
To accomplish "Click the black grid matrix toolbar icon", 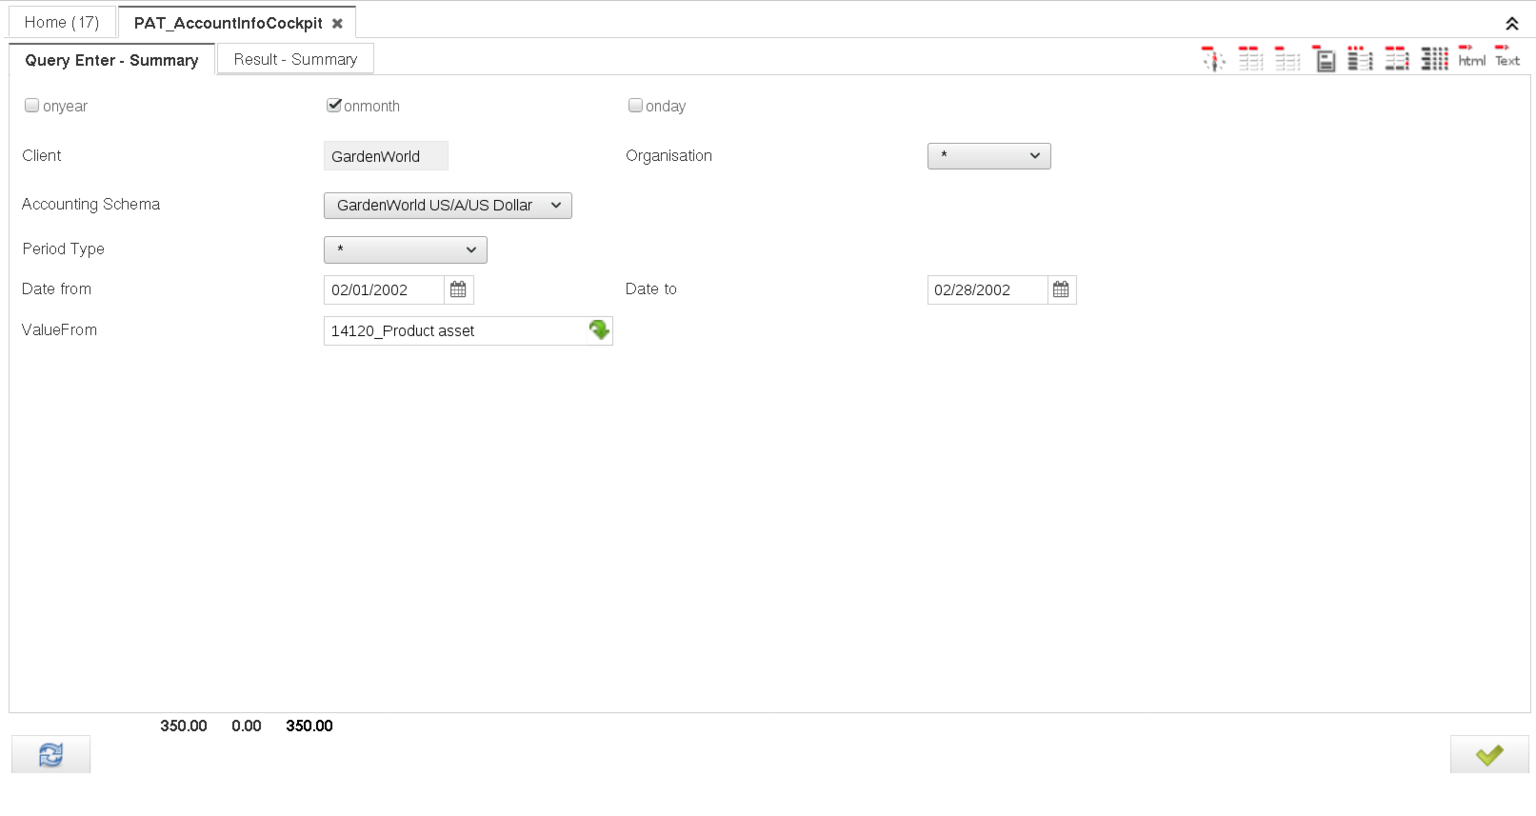I will point(1434,60).
